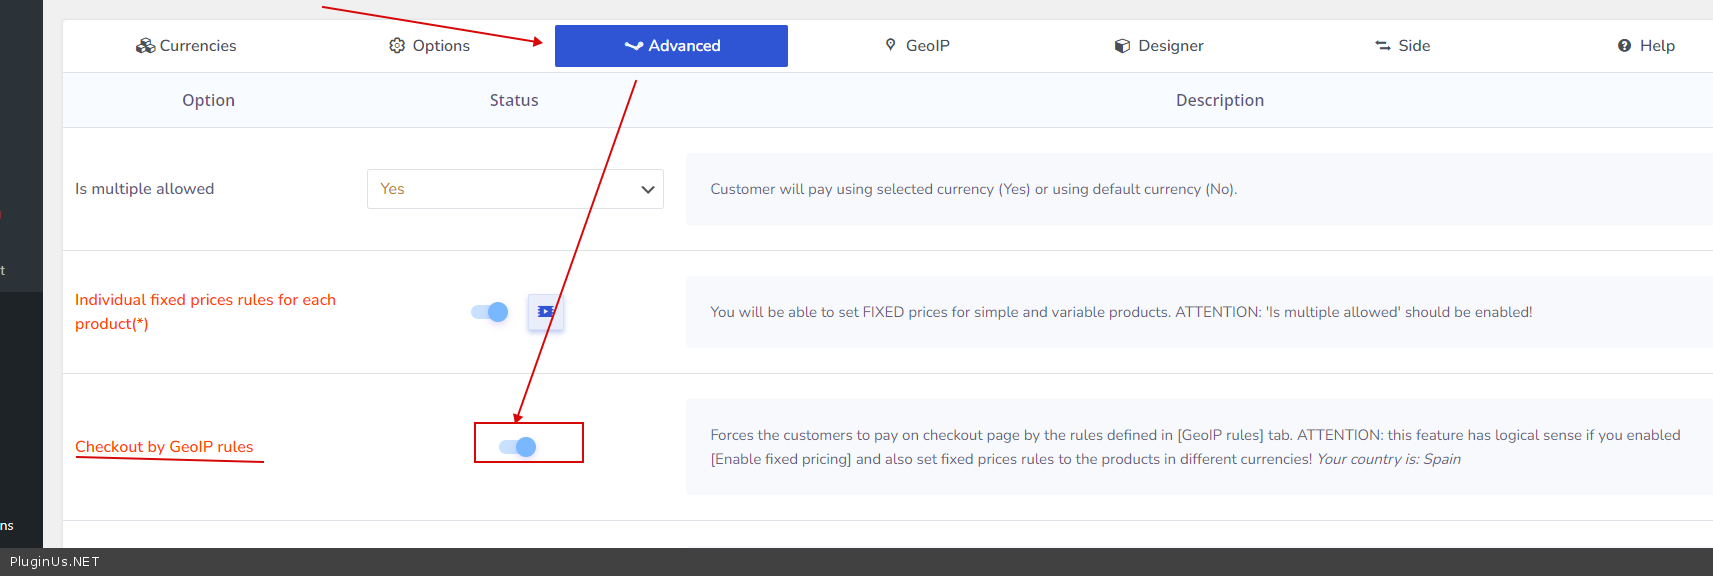The image size is (1713, 576).
Task: Click the Checkout by GeoIP rules link
Action: (x=164, y=447)
